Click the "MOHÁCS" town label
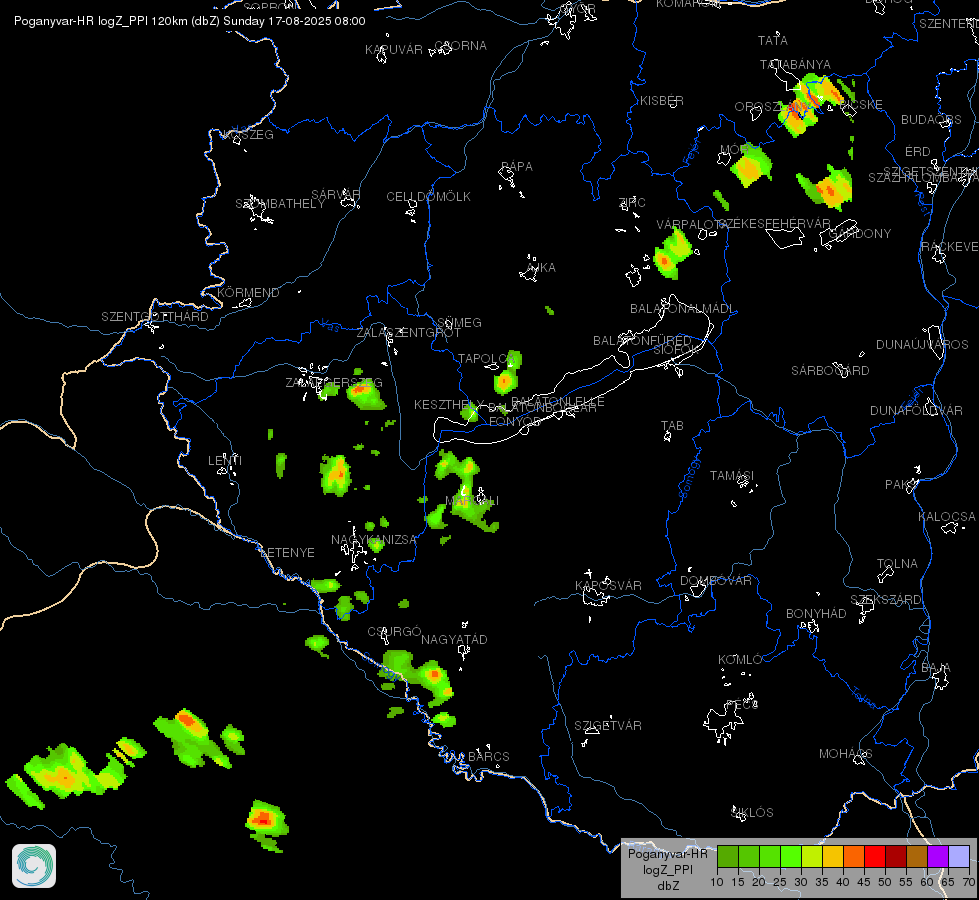The height and width of the screenshot is (900, 979). [x=845, y=754]
